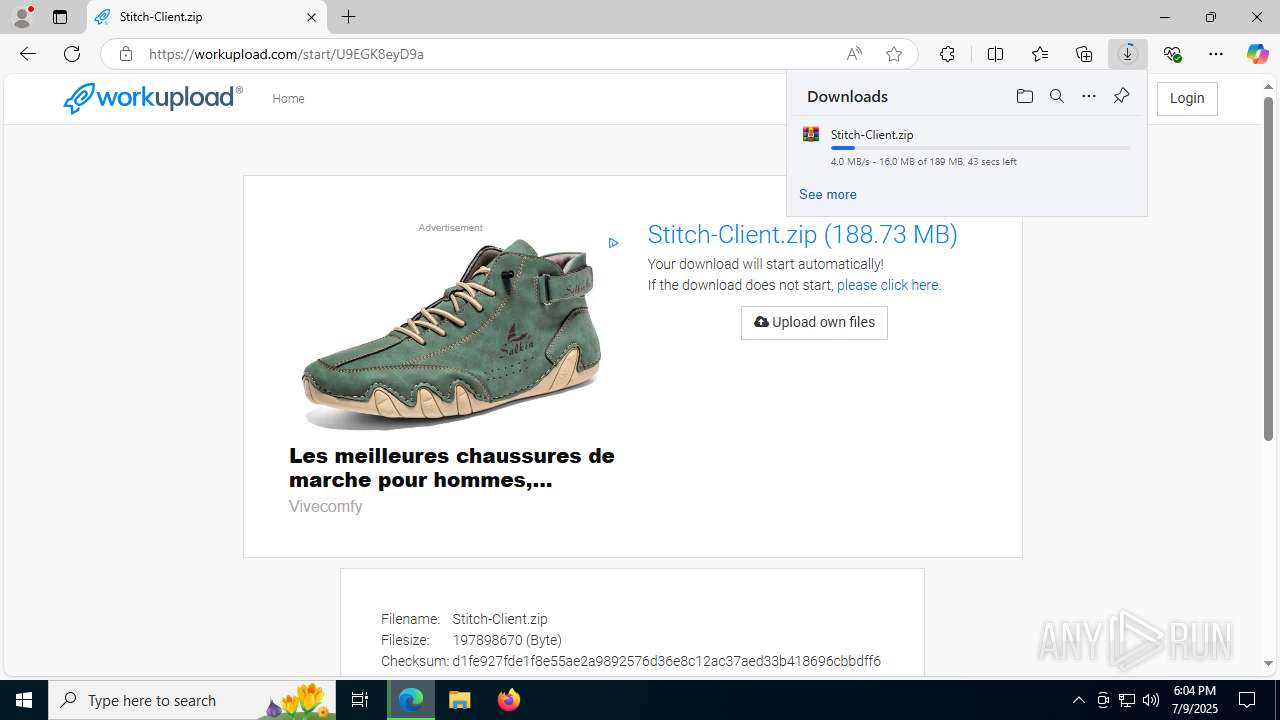Open the volume control icon
The width and height of the screenshot is (1280, 720).
pyautogui.click(x=1151, y=700)
